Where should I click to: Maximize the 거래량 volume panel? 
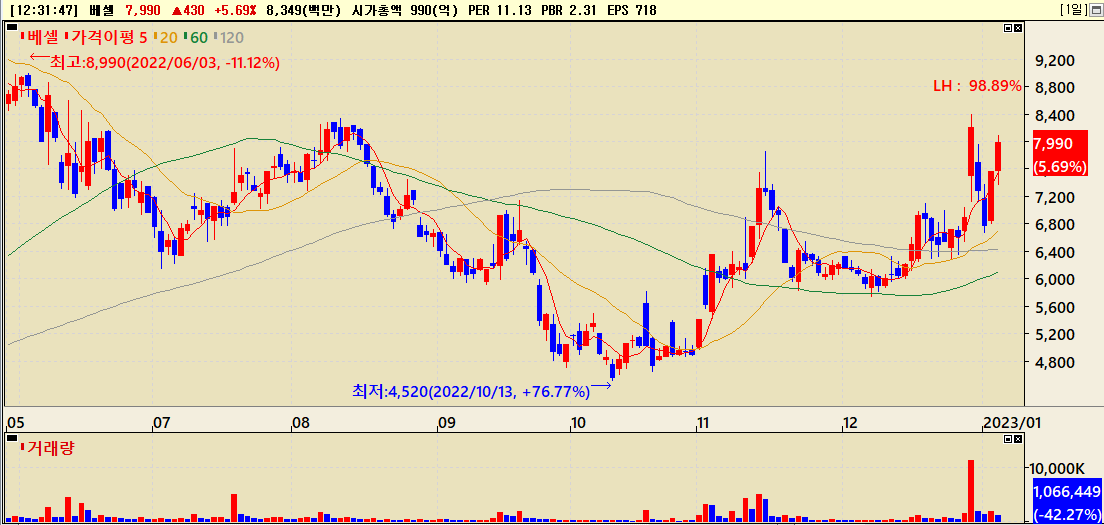[x=1008, y=439]
